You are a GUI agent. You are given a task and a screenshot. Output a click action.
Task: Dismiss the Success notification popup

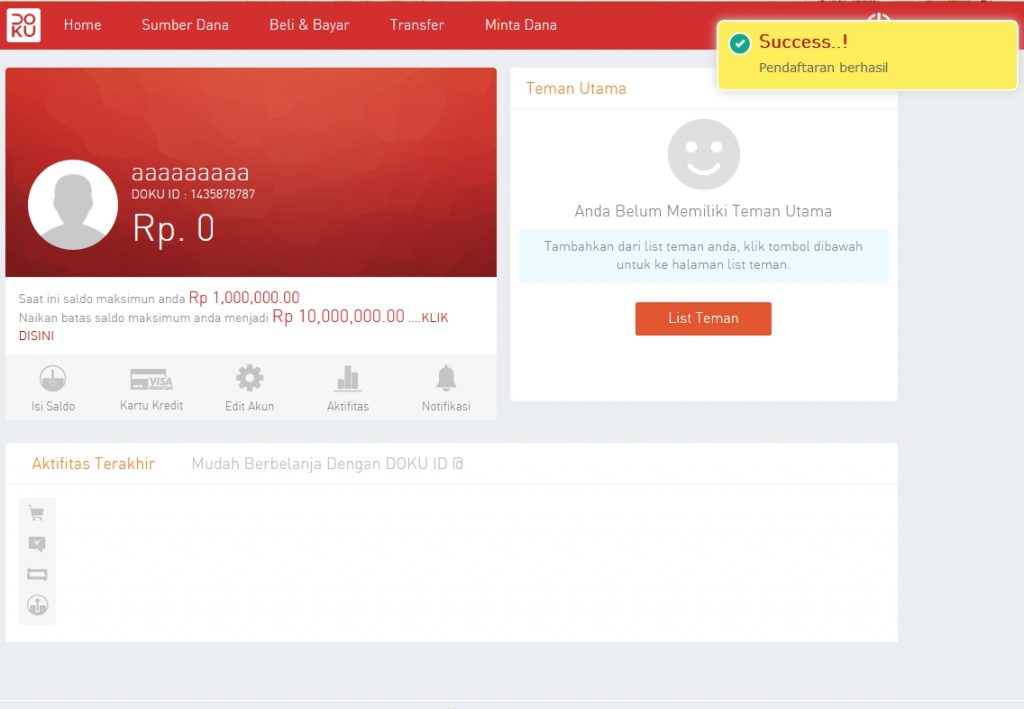(867, 55)
